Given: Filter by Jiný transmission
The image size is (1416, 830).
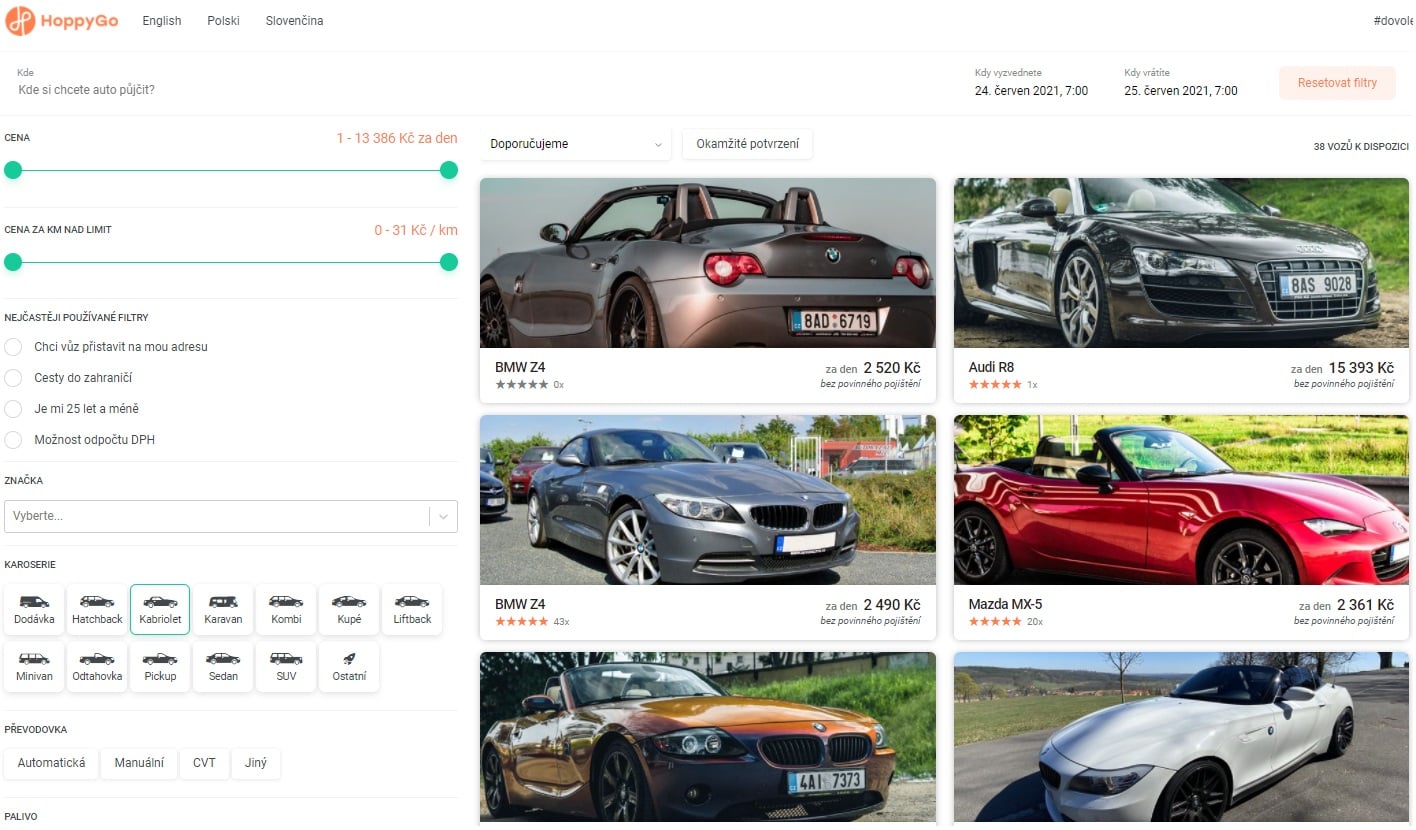Looking at the screenshot, I should tap(256, 763).
